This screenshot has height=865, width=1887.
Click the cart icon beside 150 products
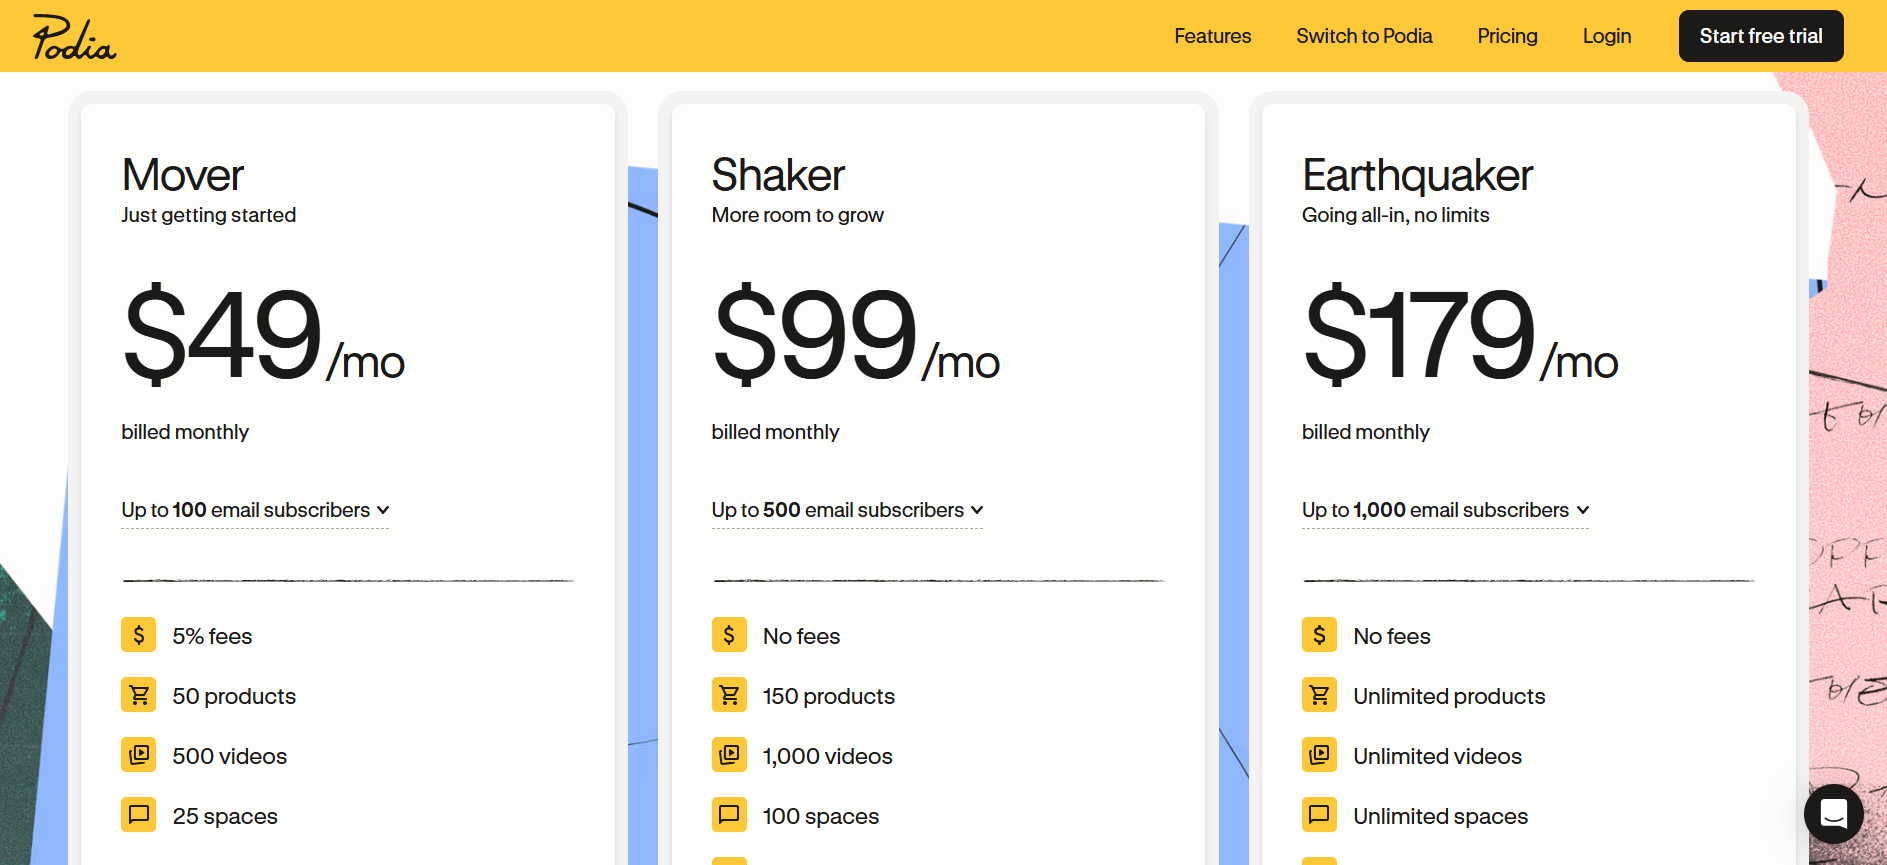tap(729, 695)
